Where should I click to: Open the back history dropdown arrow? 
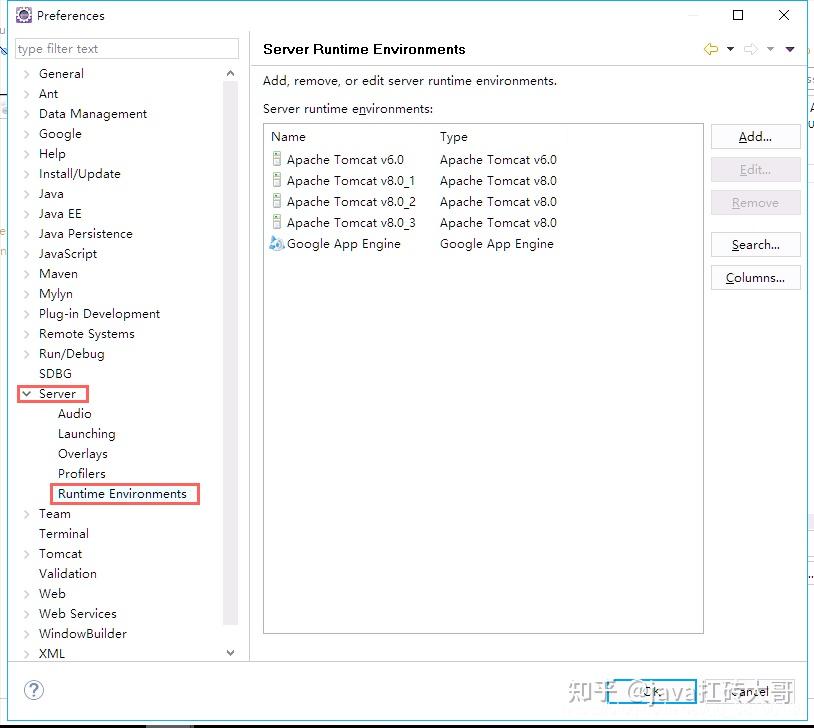pos(730,49)
